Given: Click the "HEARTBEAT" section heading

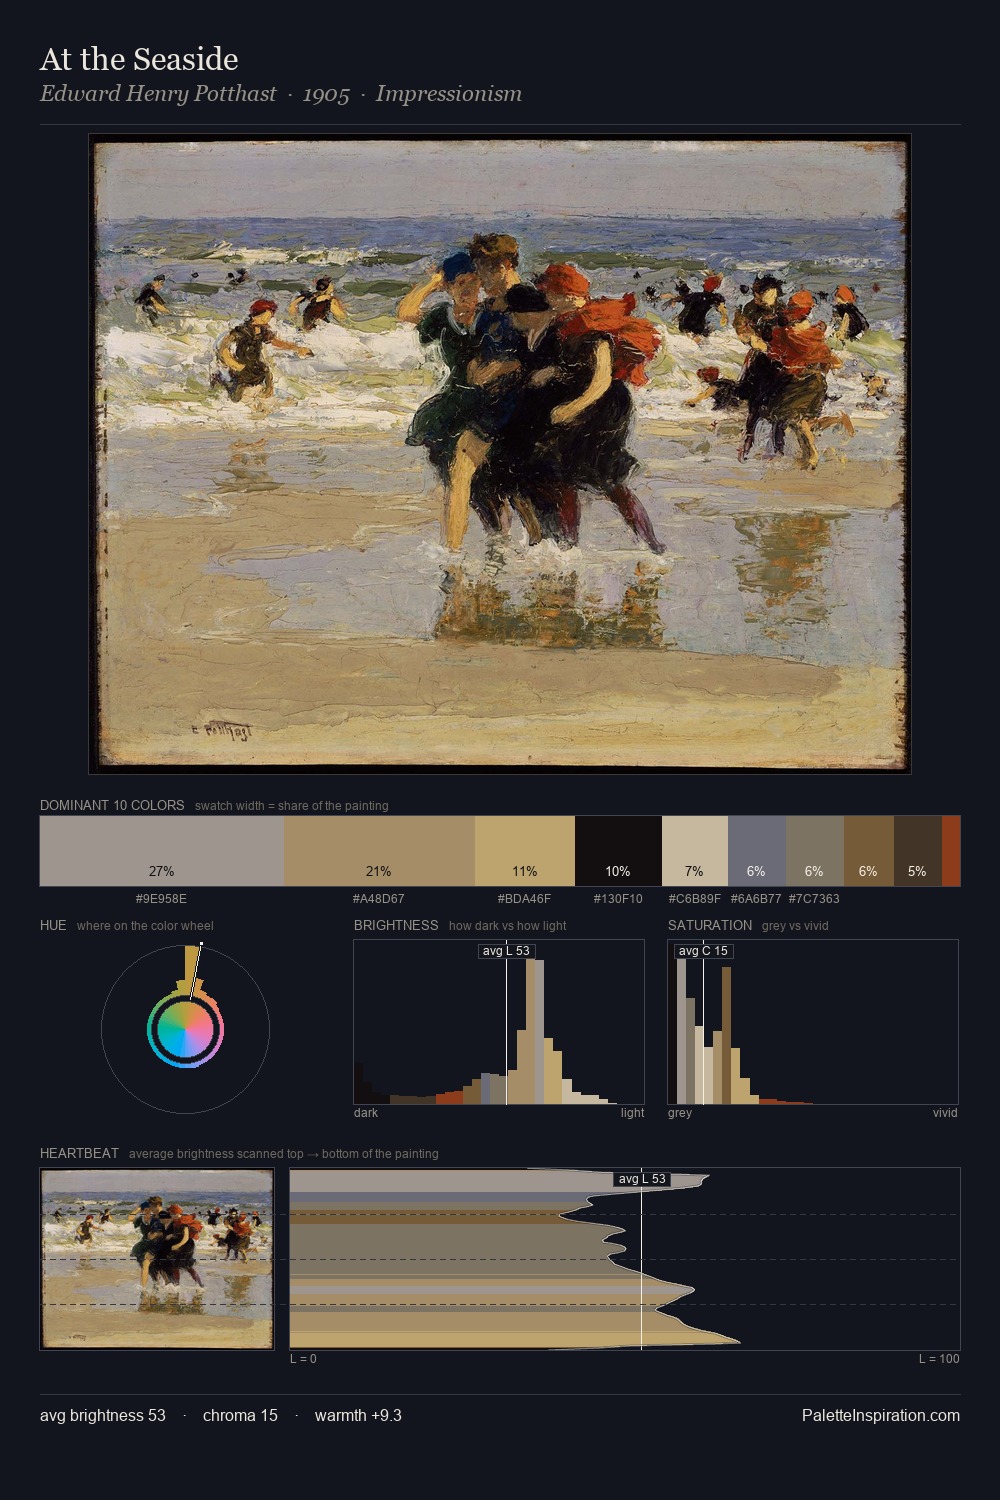Looking at the screenshot, I should click(79, 1153).
